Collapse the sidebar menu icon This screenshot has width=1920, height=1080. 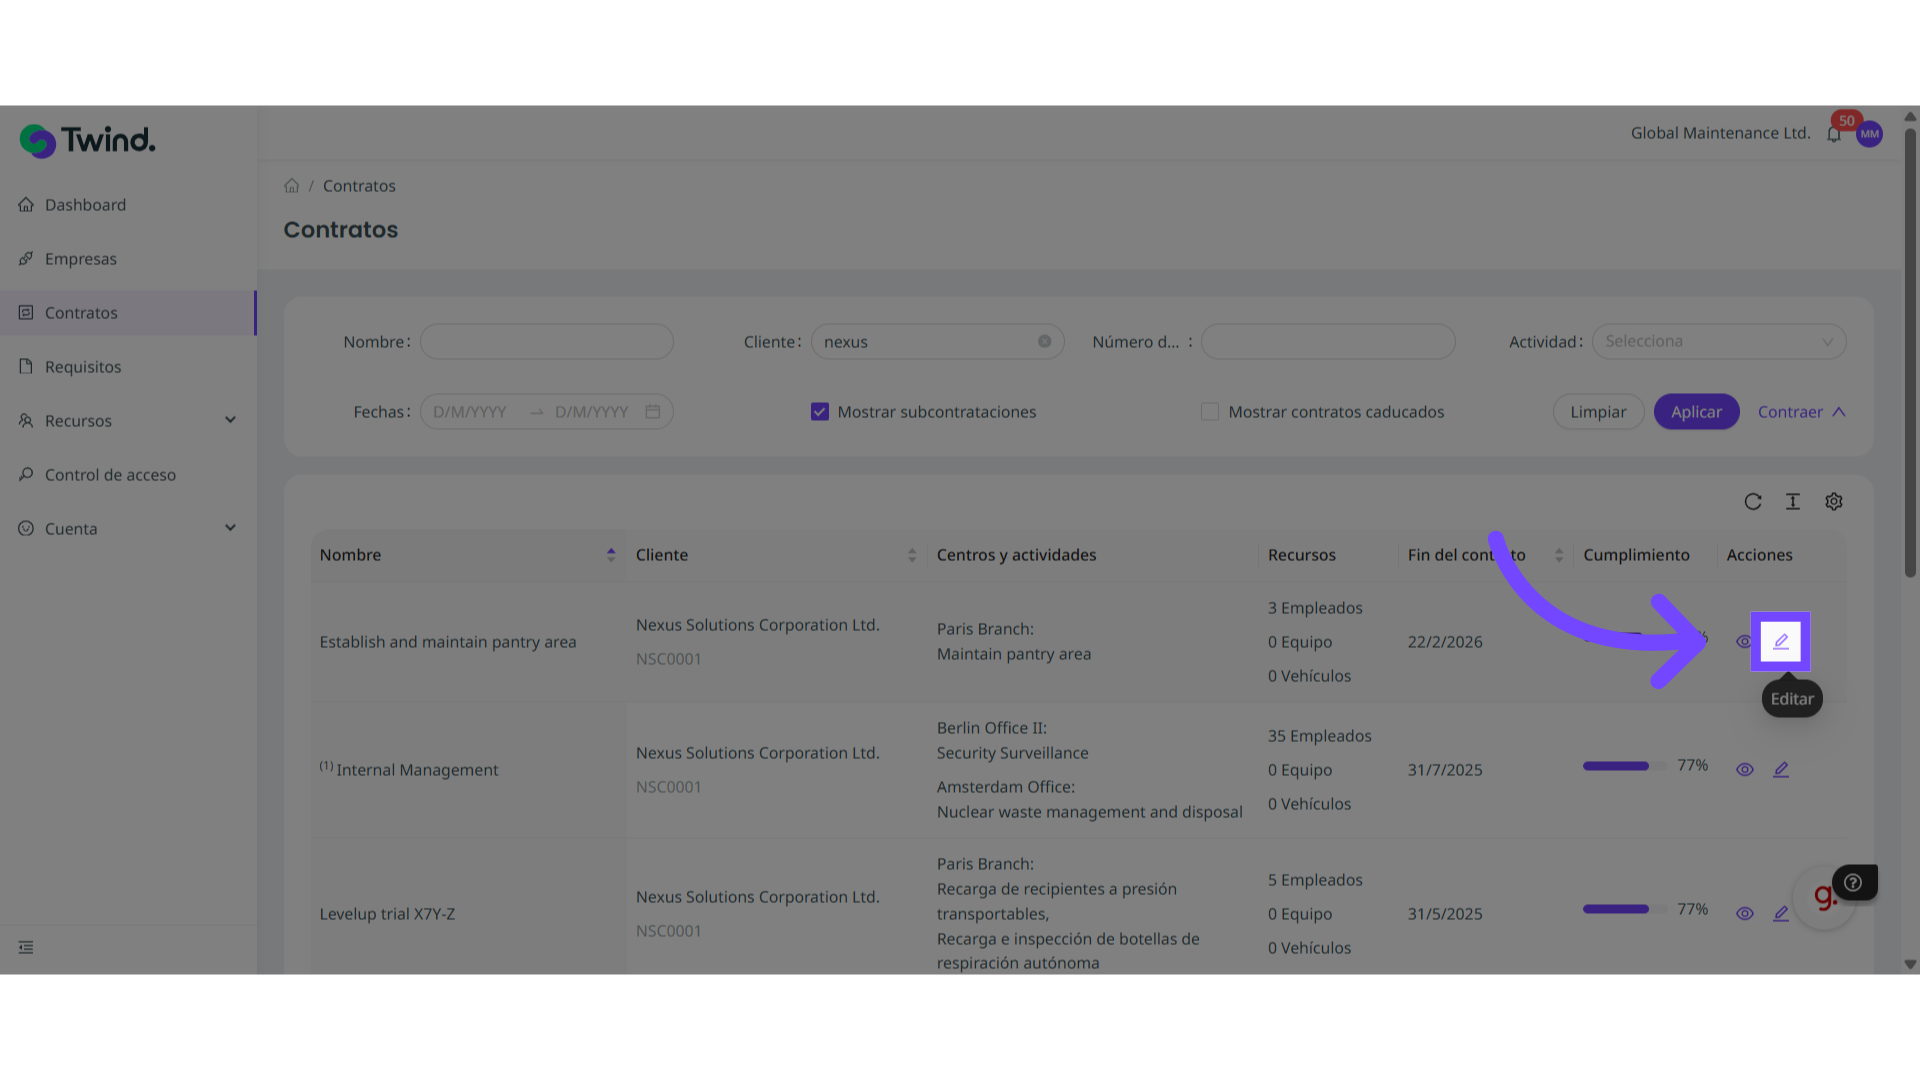click(26, 947)
